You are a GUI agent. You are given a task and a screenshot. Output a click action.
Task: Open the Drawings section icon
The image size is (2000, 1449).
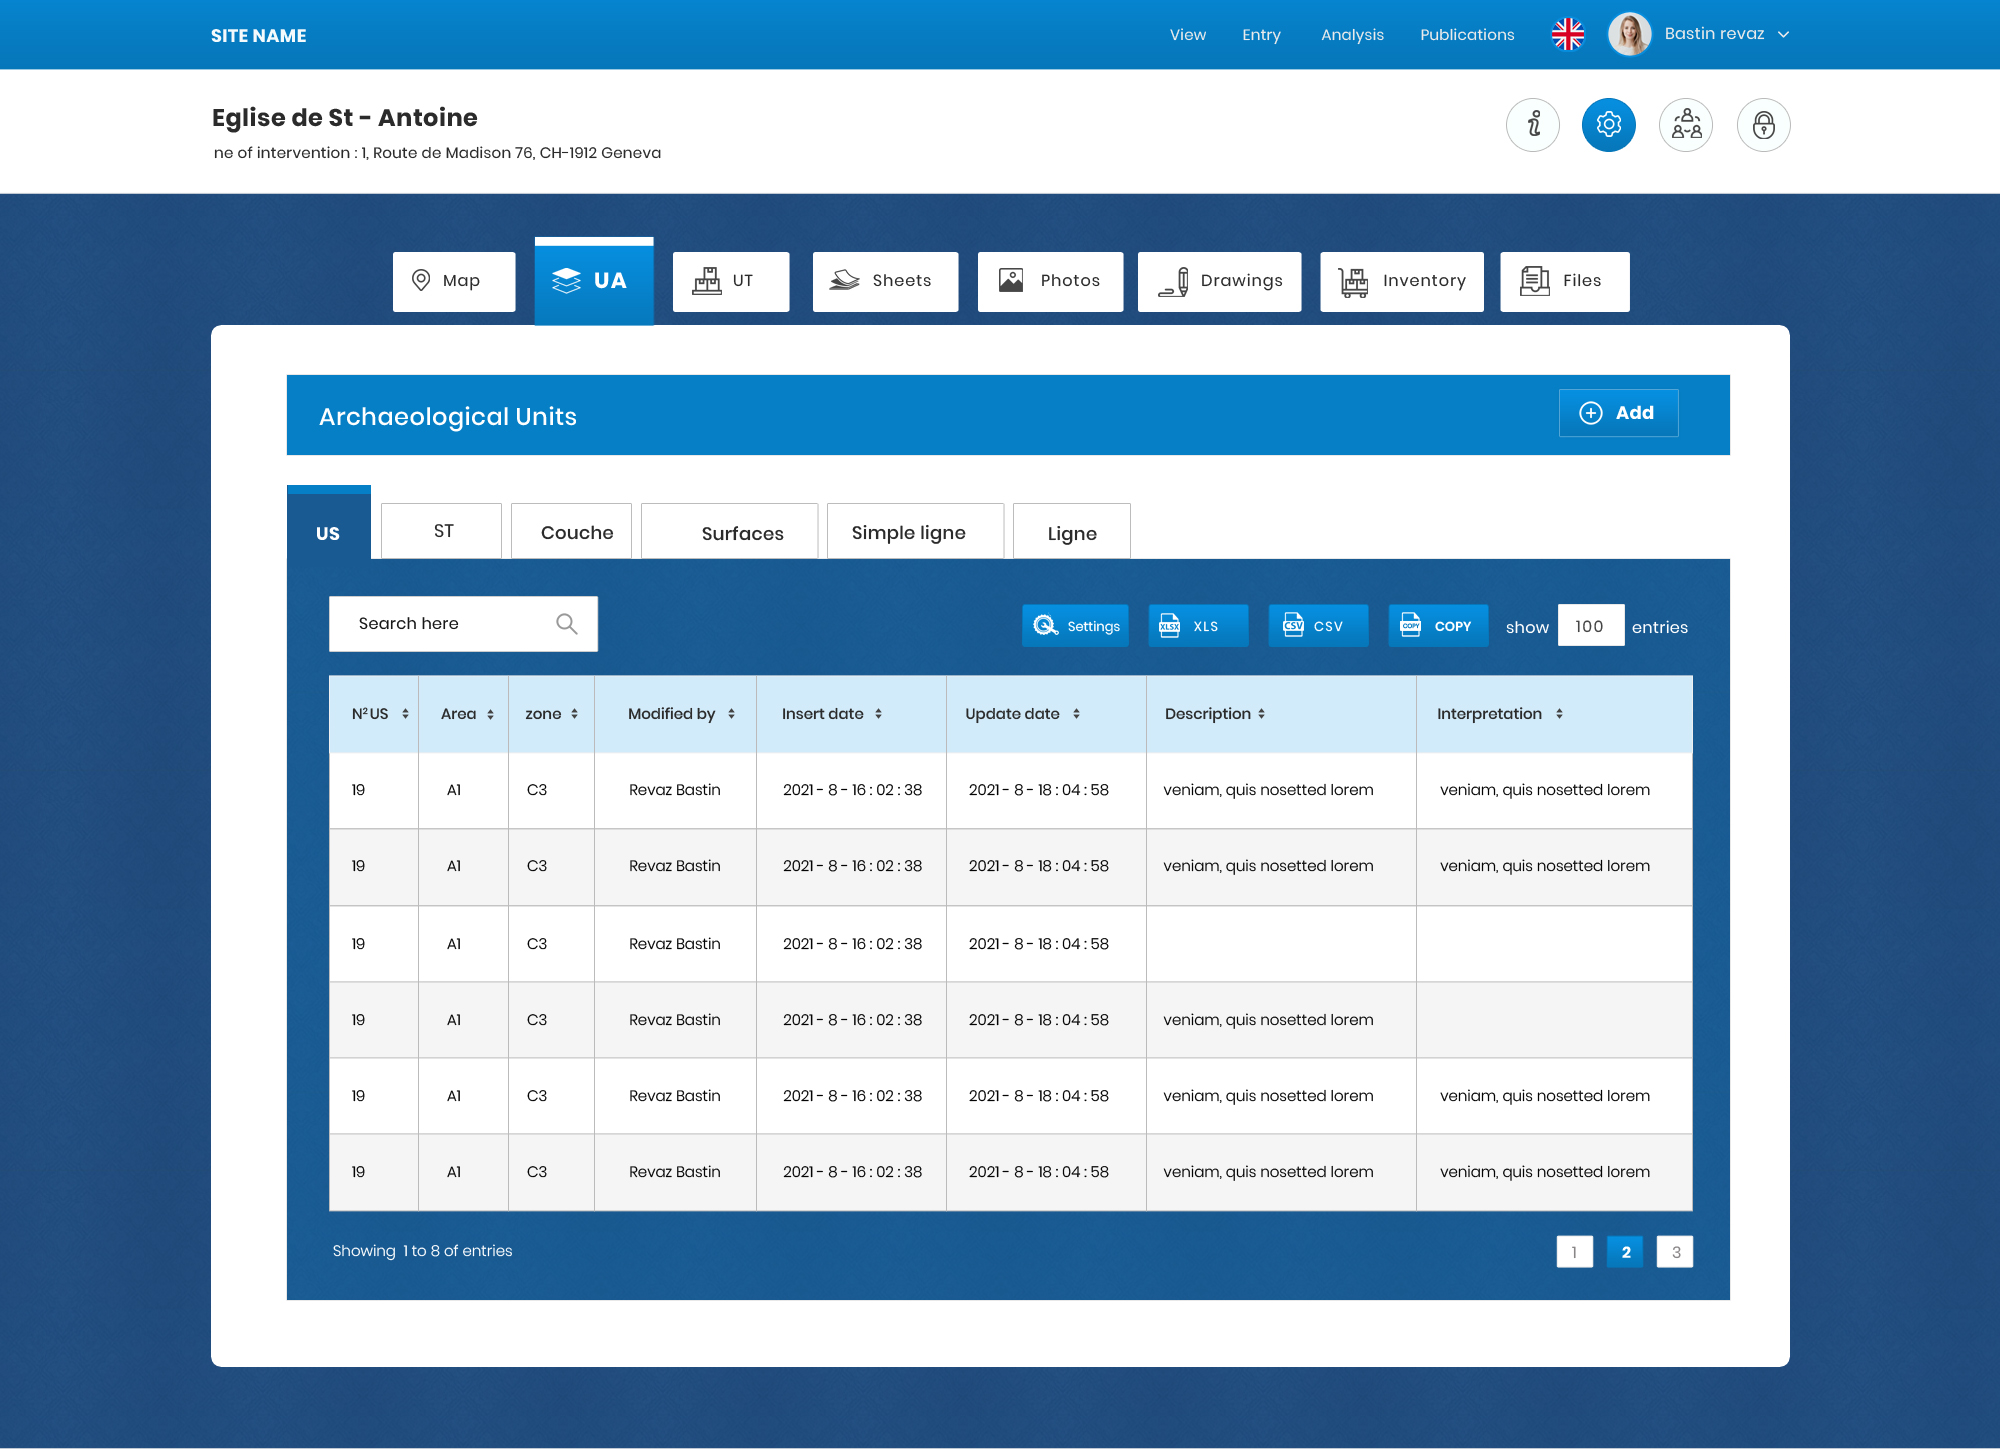click(1177, 281)
